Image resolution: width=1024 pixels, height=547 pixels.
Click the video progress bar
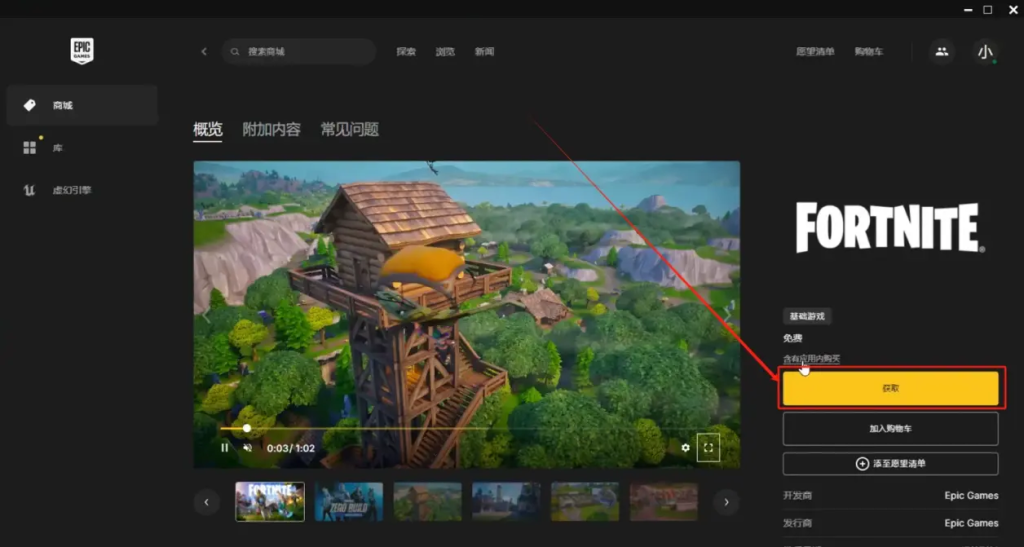(x=466, y=428)
